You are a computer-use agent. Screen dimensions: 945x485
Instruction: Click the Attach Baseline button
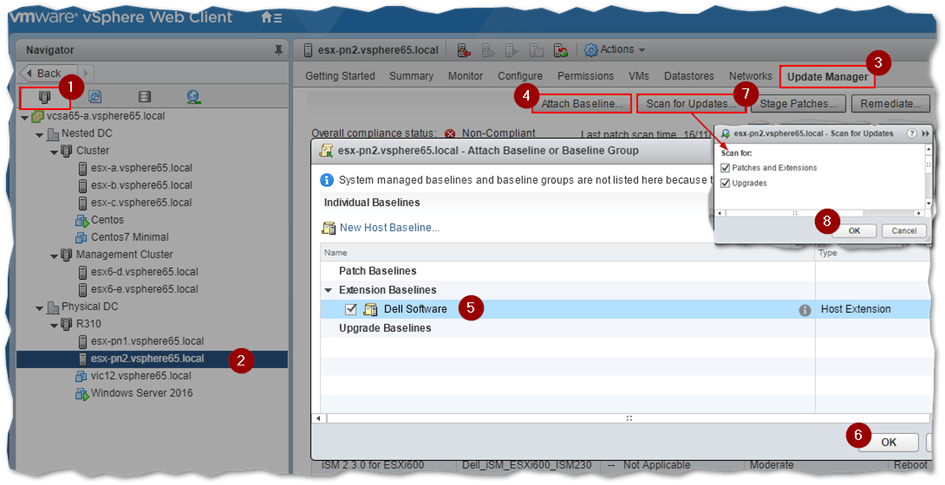point(582,104)
